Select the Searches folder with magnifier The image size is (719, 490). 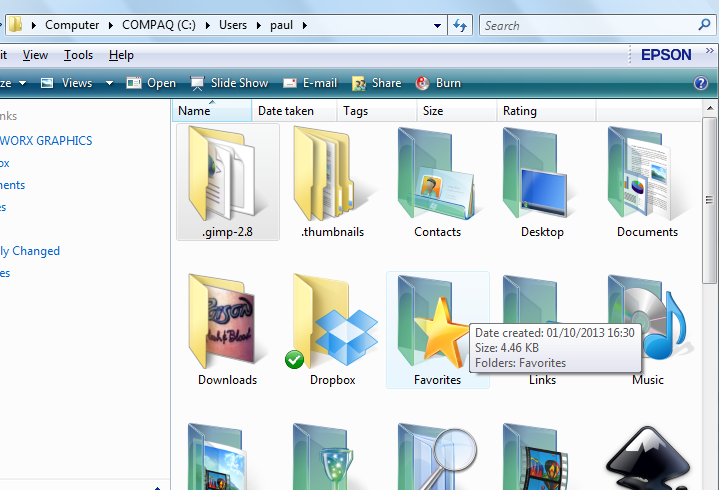437,457
